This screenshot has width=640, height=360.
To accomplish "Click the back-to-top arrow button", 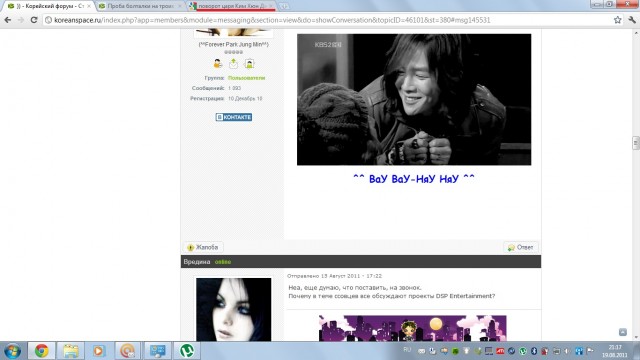I will [622, 332].
